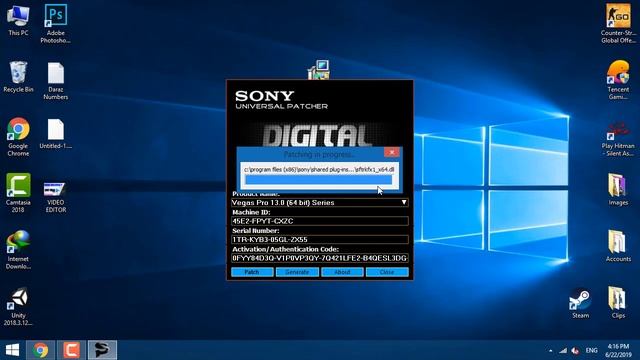Select the VIDEO EDITOR desktop icon
640x360 pixels.
click(56, 197)
